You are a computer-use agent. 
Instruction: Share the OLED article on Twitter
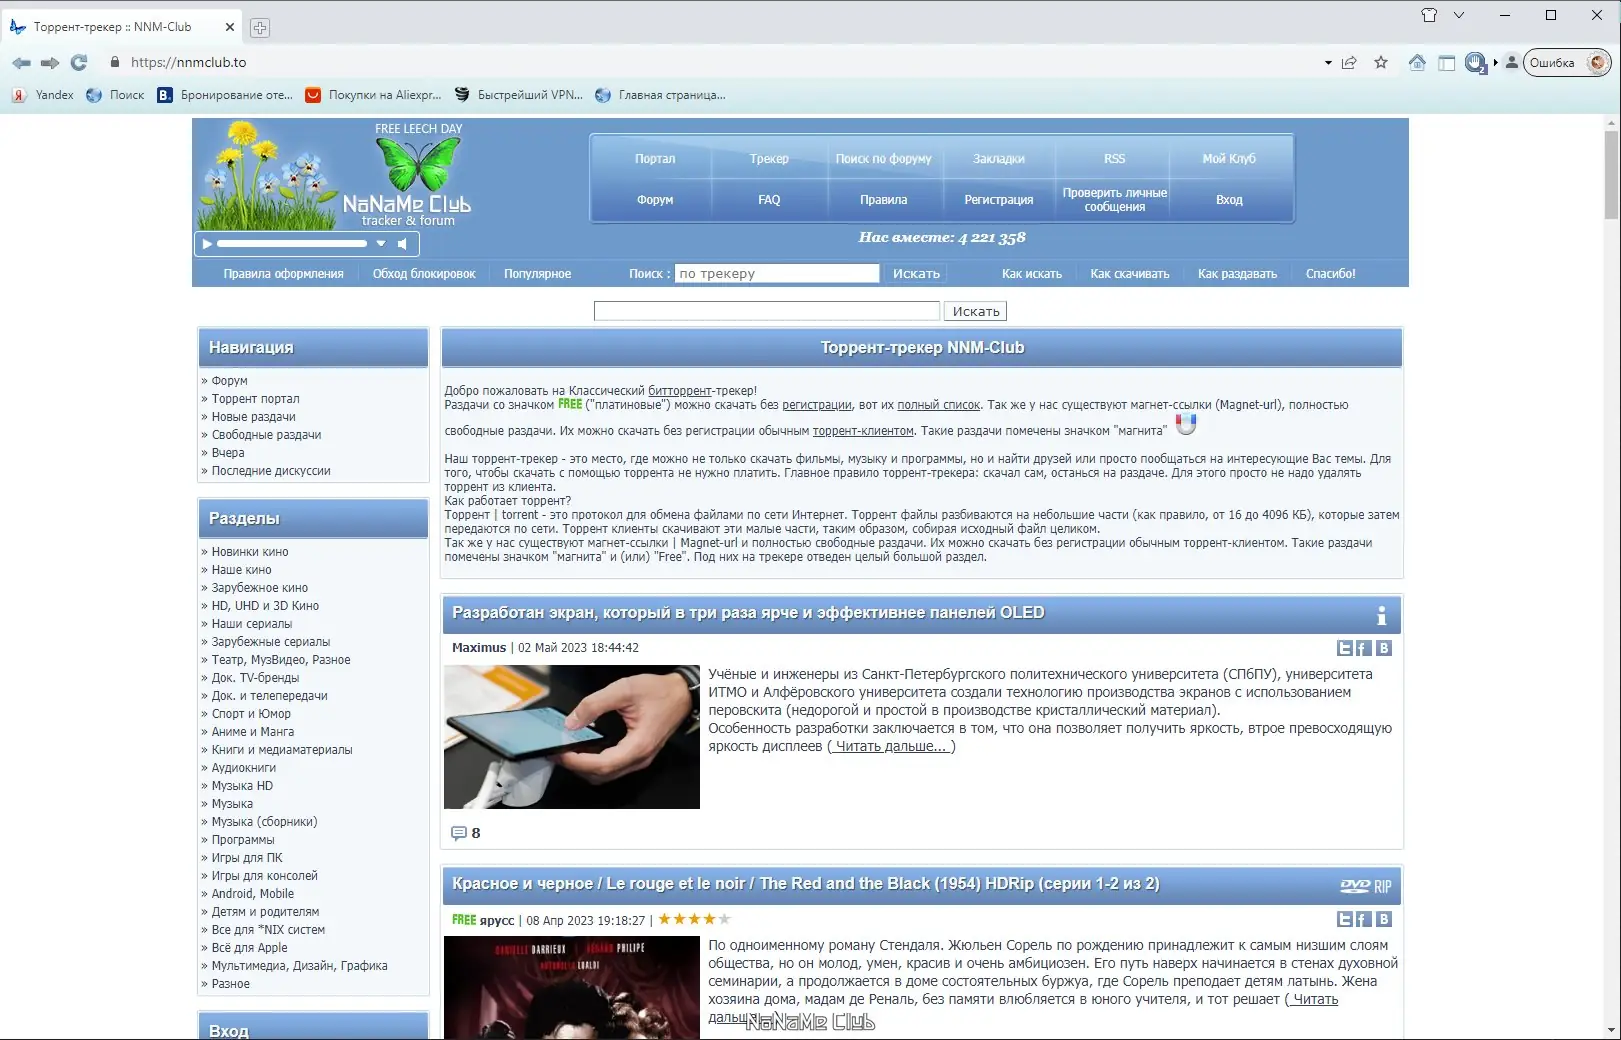coord(1345,648)
